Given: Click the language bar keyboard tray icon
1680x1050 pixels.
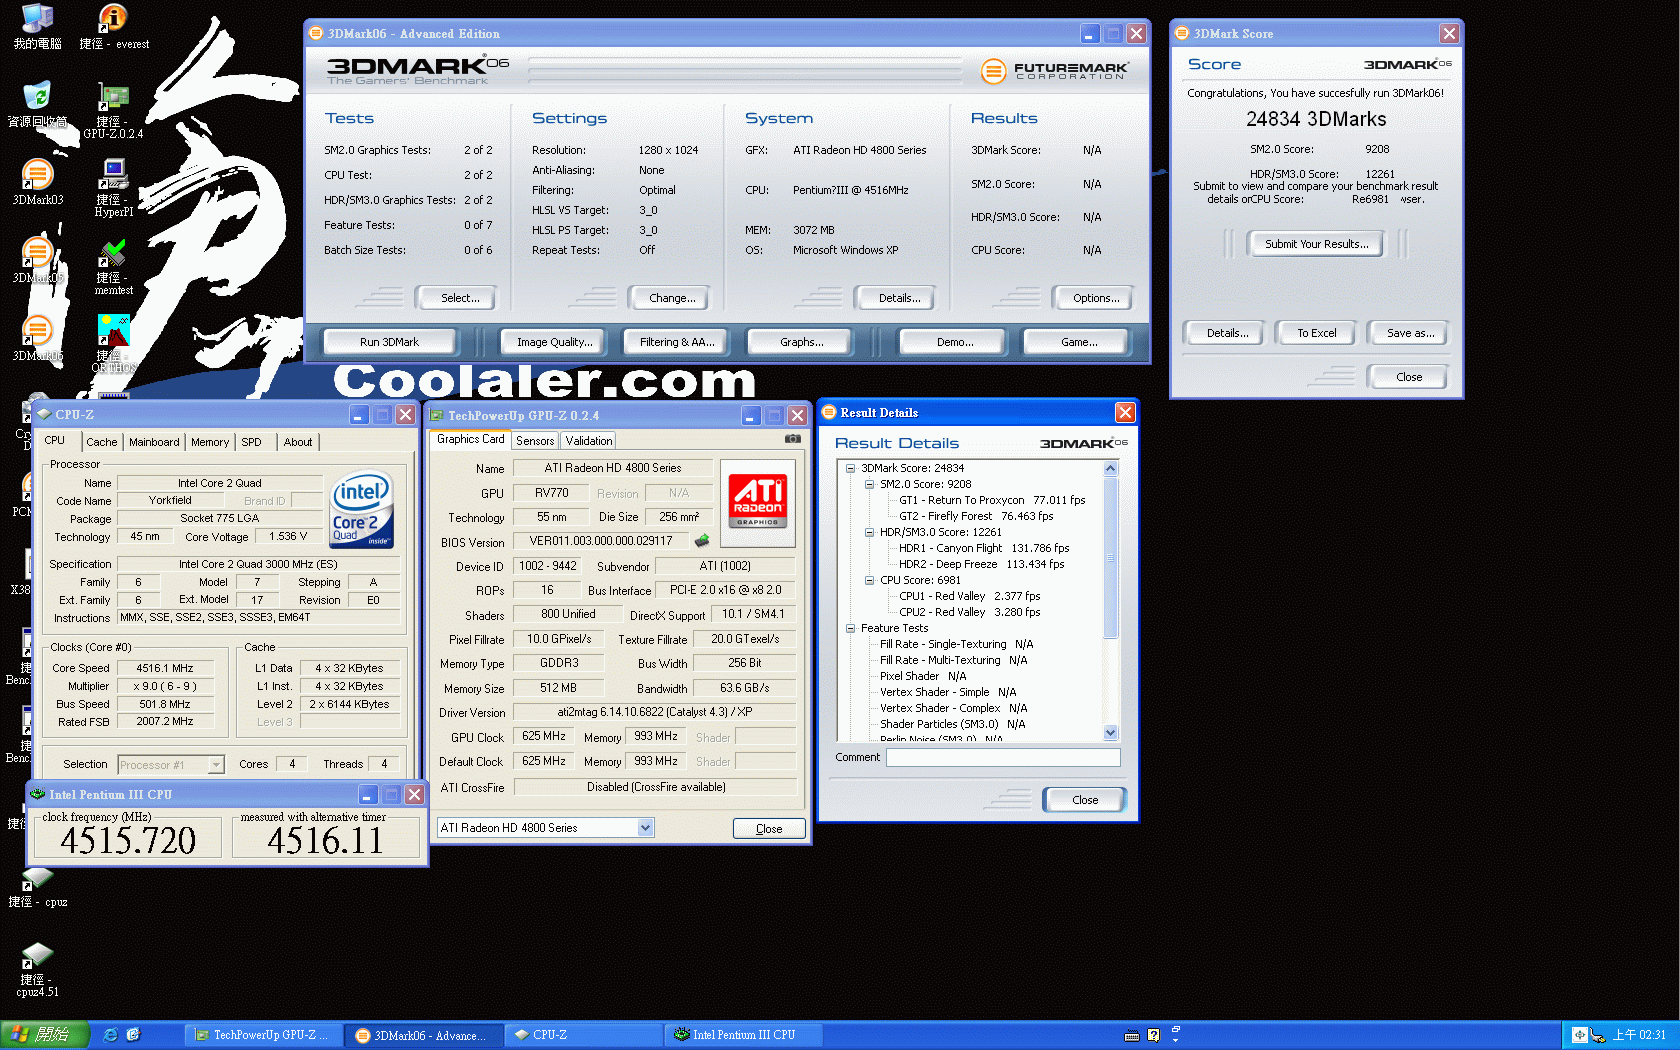Looking at the screenshot, I should (1132, 1035).
